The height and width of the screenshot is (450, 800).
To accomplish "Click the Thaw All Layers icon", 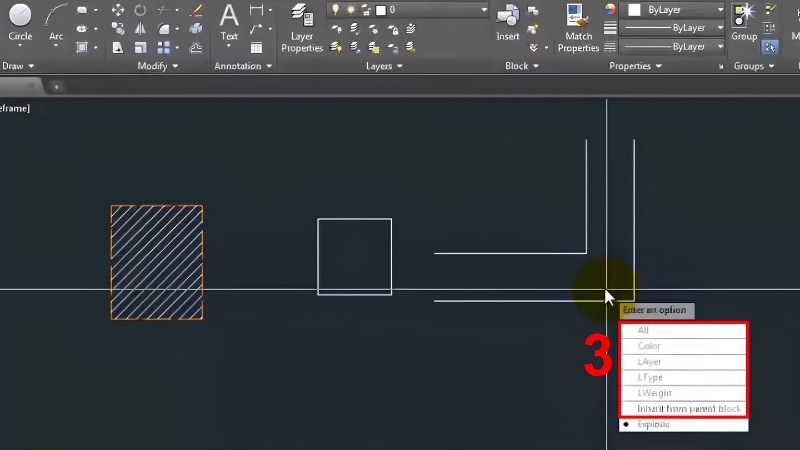I will point(374,48).
